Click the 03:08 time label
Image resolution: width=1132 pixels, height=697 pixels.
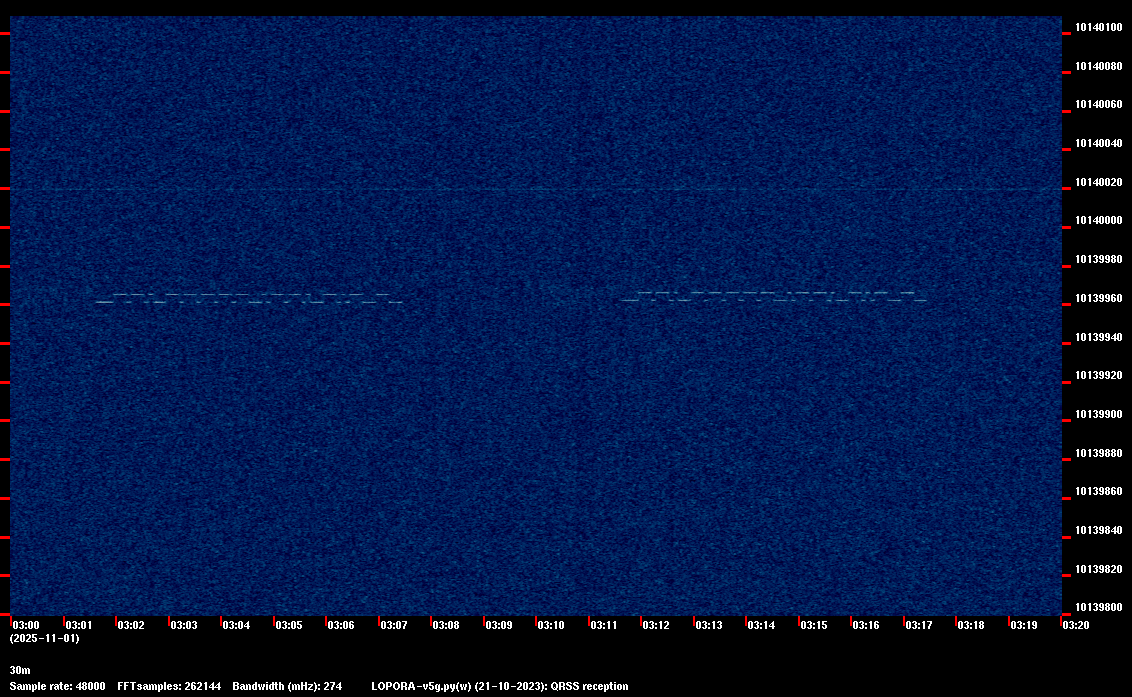445,625
